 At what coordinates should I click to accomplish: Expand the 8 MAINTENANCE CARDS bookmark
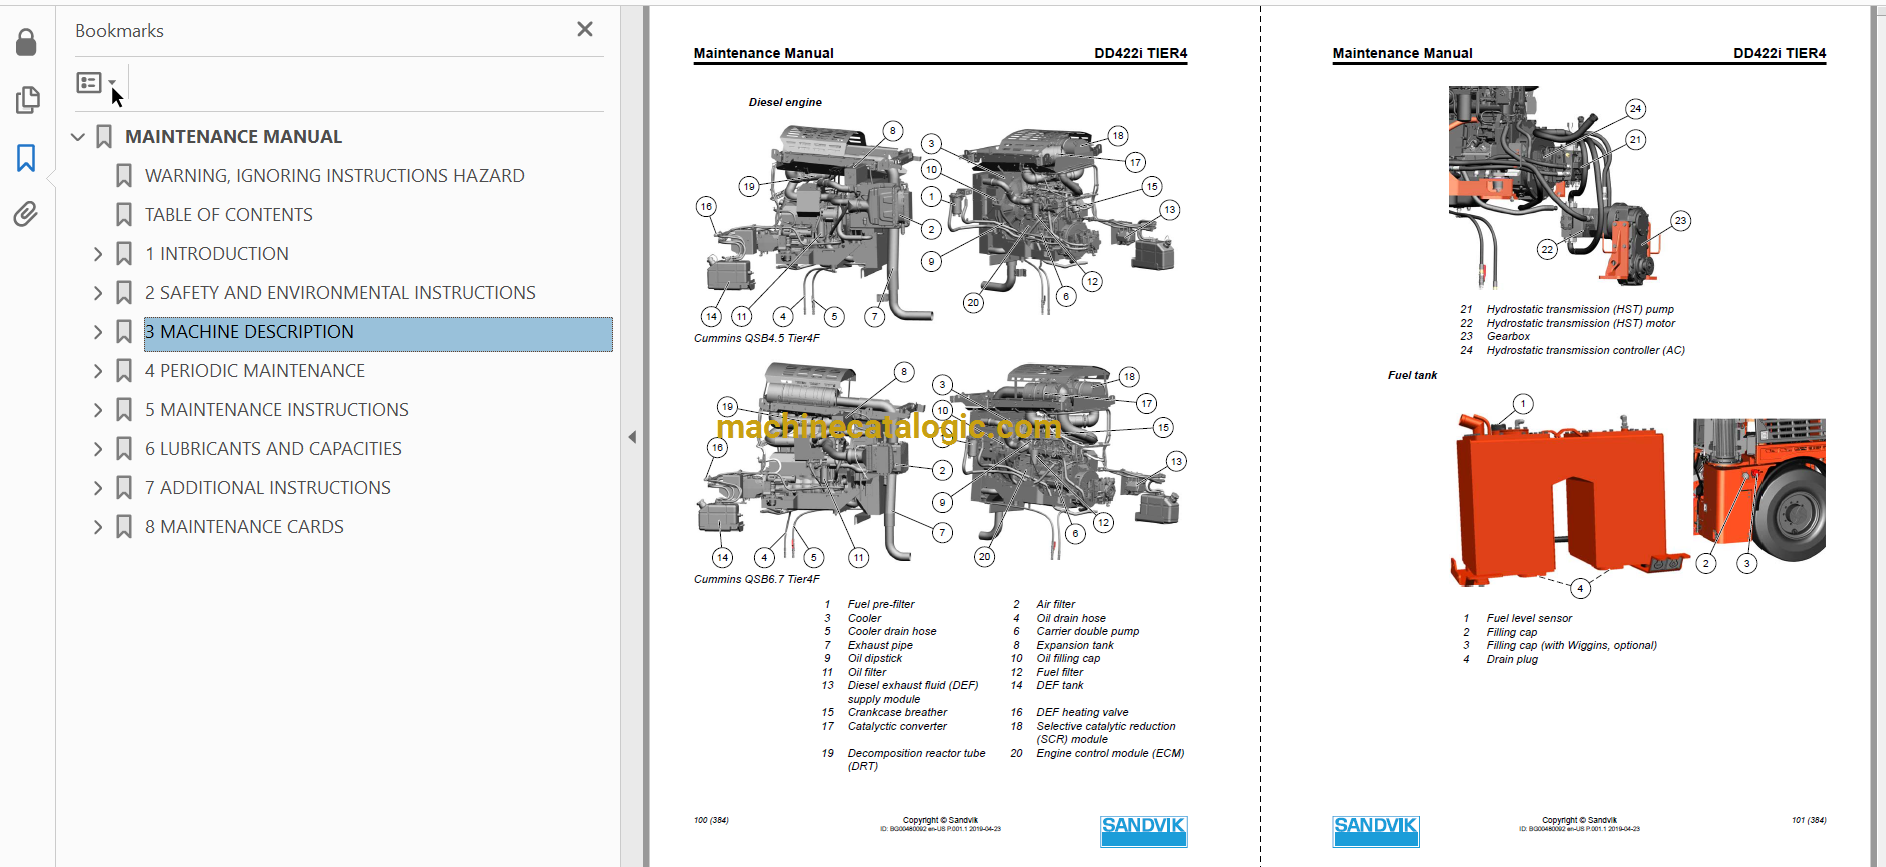[98, 527]
